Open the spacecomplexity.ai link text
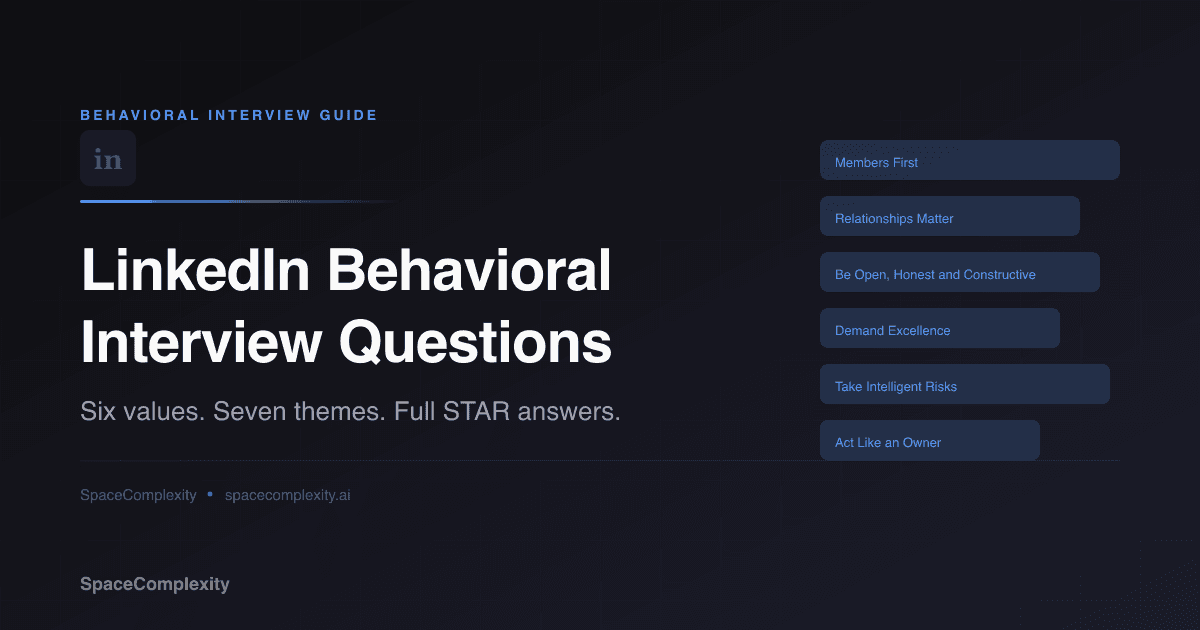This screenshot has width=1200, height=630. pos(287,495)
